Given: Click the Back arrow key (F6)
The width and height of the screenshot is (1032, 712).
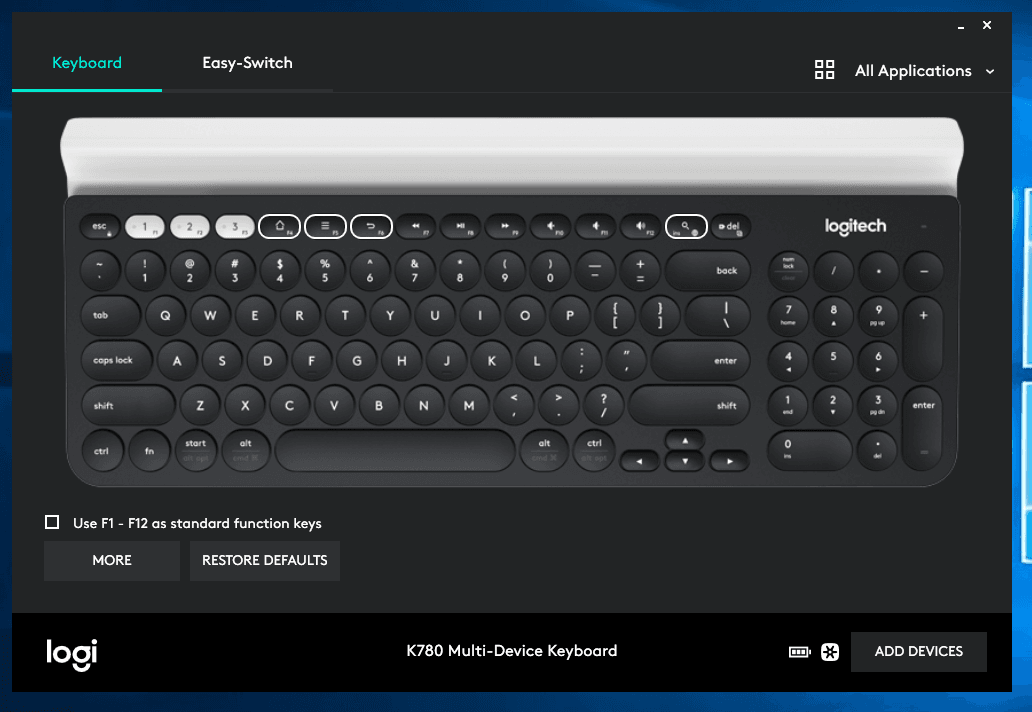Looking at the screenshot, I should click(371, 226).
